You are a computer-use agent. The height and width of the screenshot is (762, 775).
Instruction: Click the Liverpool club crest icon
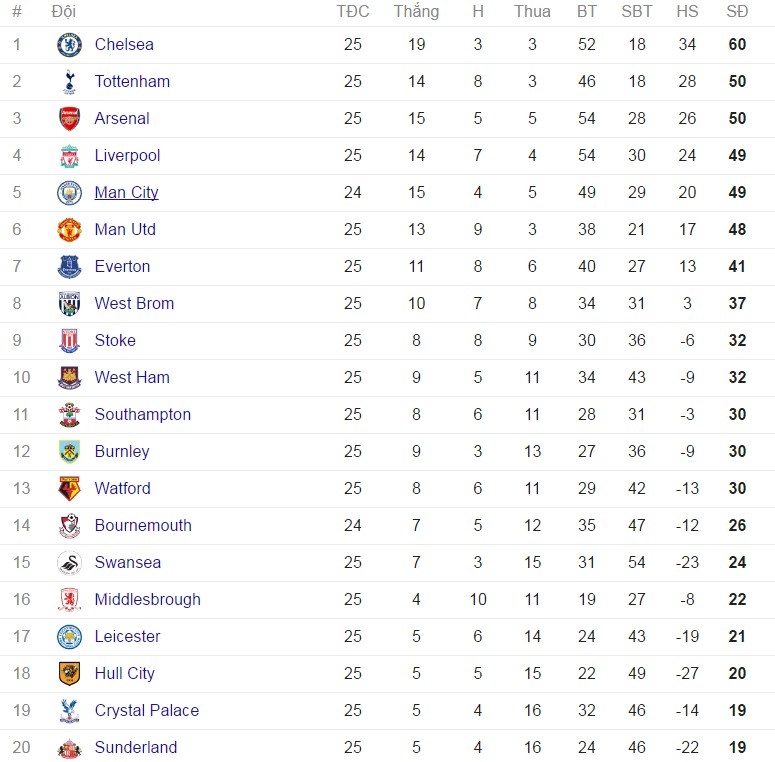point(69,156)
